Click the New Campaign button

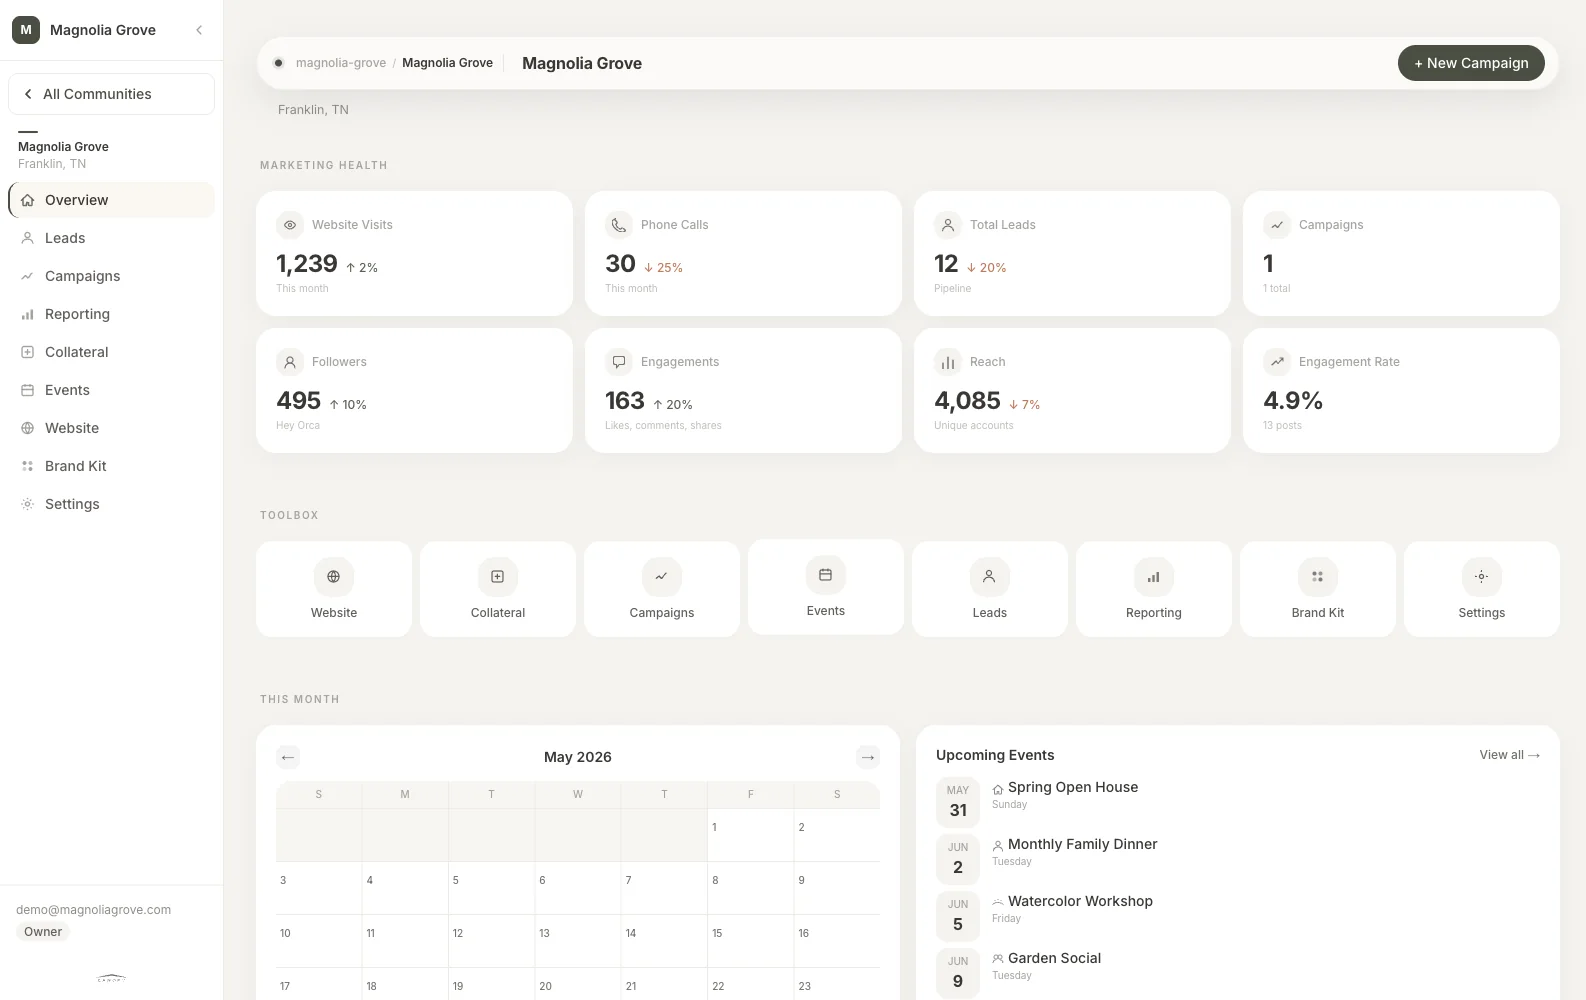tap(1471, 63)
